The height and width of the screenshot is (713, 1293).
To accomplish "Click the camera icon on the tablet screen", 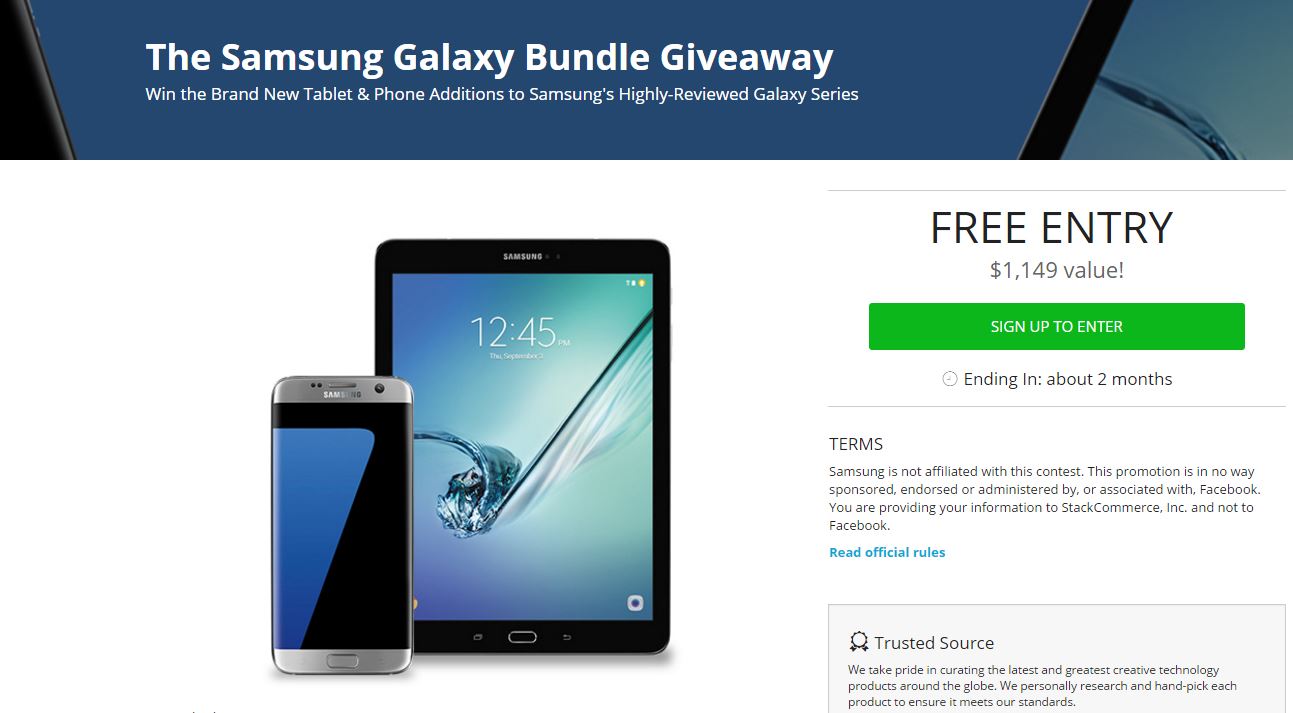I will pyautogui.click(x=633, y=603).
